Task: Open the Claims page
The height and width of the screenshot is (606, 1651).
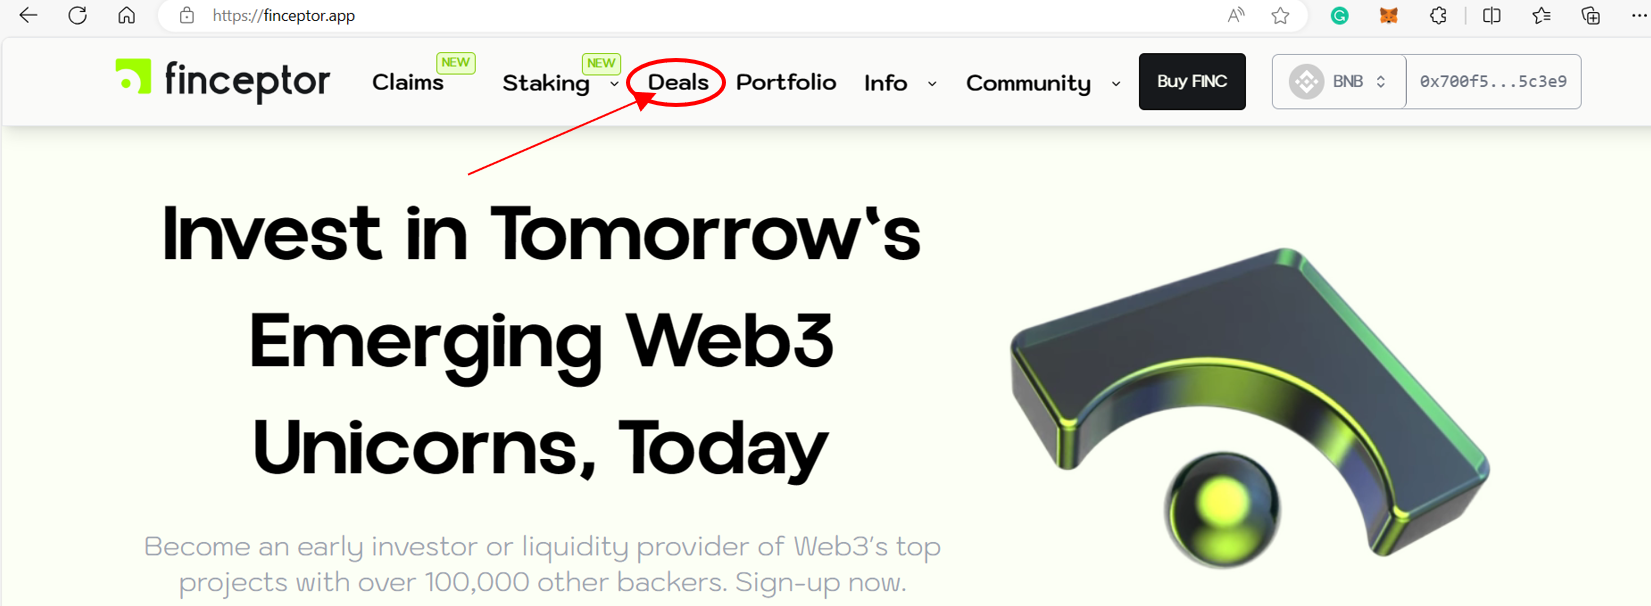Action: click(x=408, y=82)
